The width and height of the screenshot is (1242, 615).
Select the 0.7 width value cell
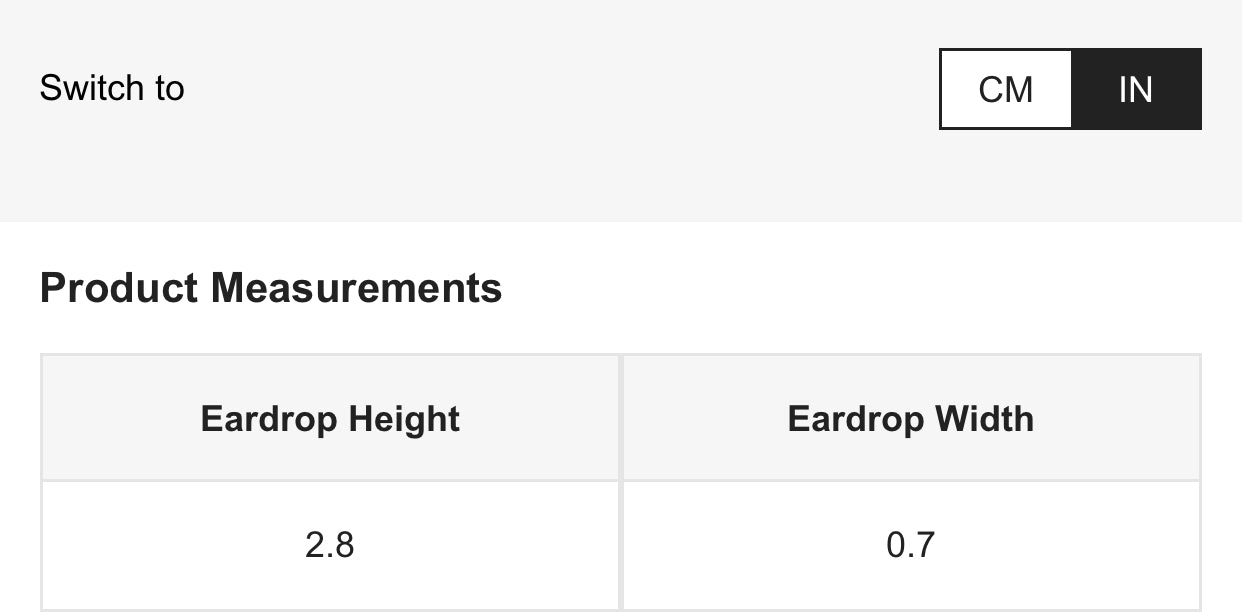(x=911, y=545)
